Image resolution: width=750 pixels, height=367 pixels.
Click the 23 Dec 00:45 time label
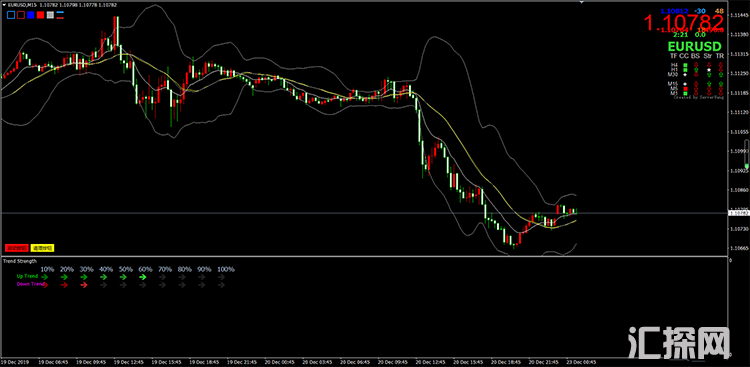[x=580, y=362]
